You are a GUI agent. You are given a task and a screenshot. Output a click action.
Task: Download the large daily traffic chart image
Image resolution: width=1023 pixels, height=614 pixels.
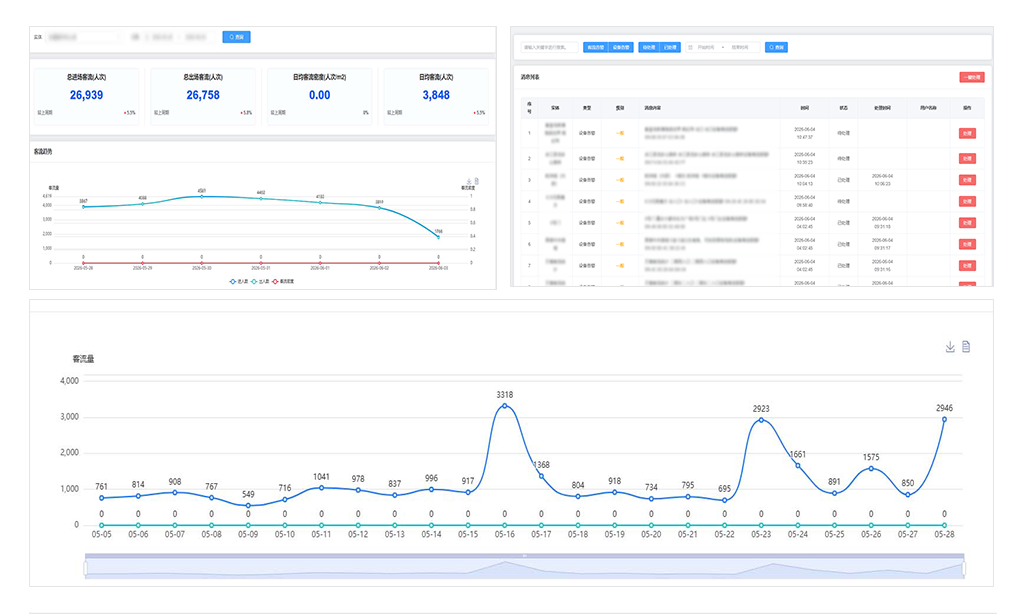(950, 346)
